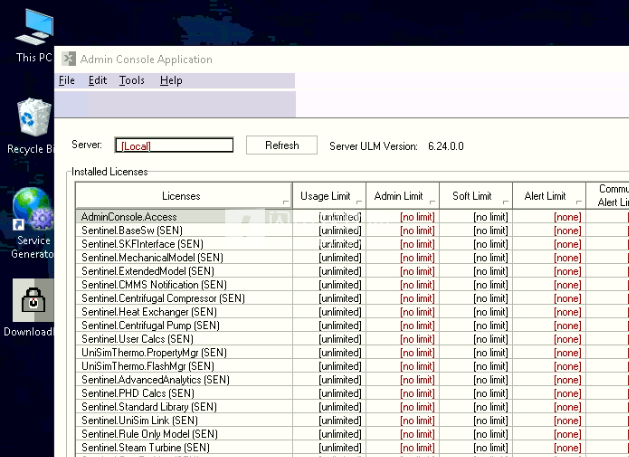Click Admin Limit [no limit] for Sentinel.BaseSw

pos(403,230)
